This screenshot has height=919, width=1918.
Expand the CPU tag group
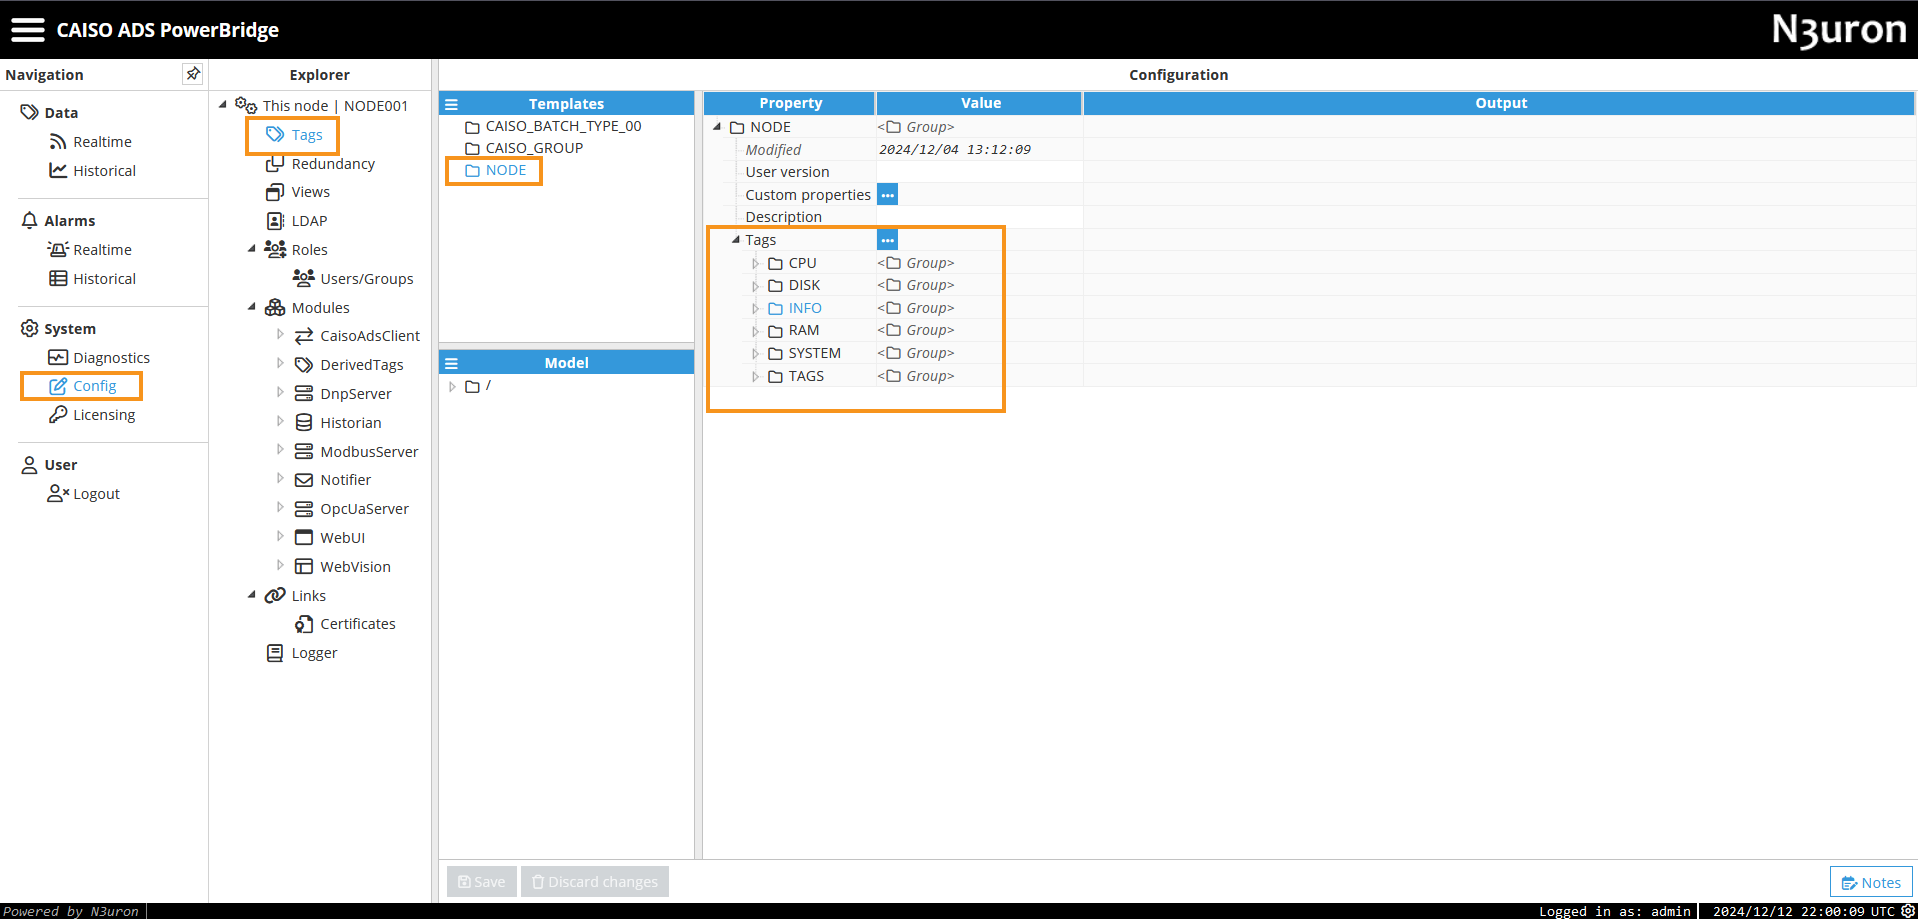(x=755, y=264)
